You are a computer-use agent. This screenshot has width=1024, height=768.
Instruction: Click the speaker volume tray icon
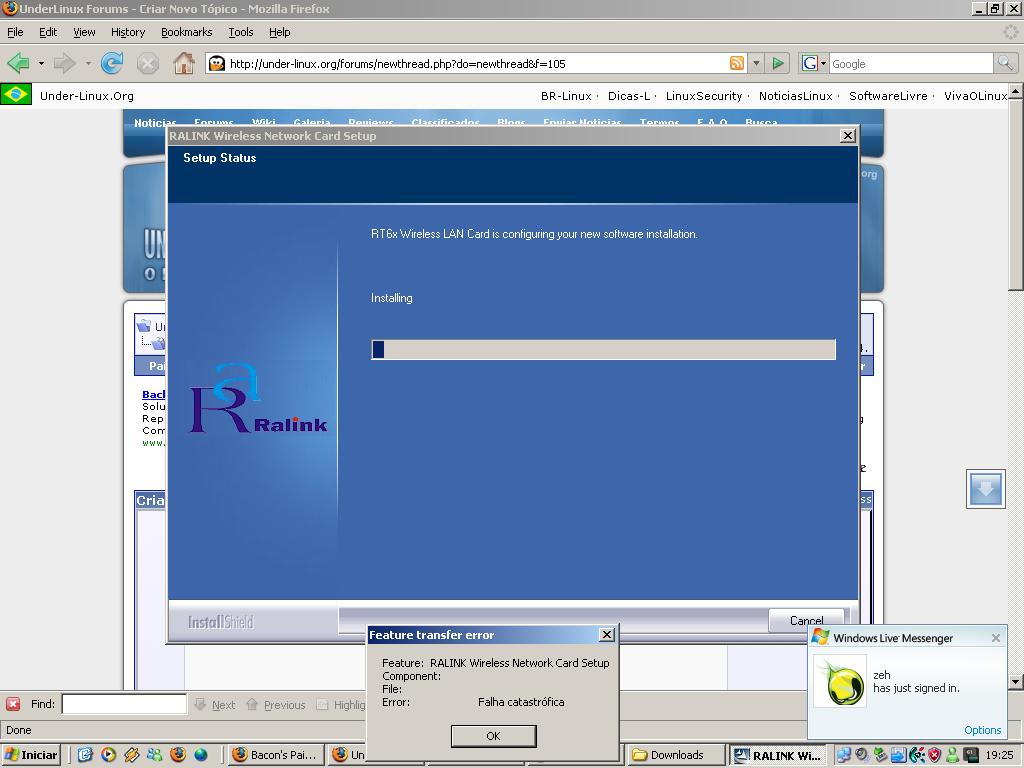pyautogui.click(x=861, y=755)
